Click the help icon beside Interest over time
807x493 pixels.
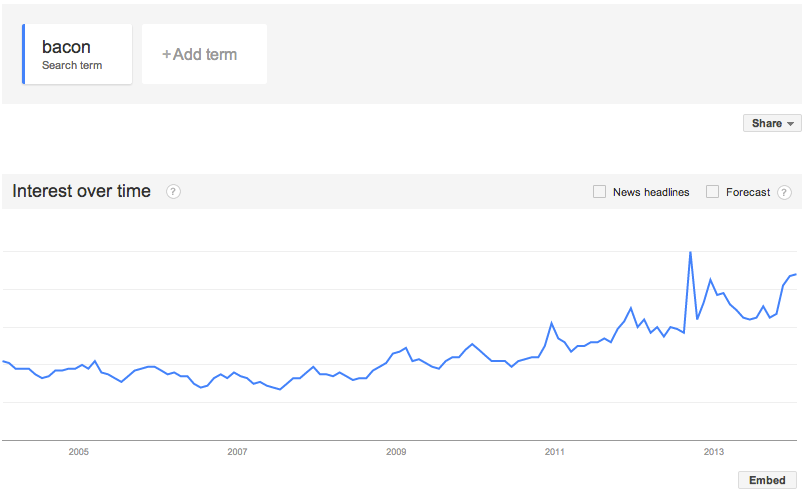click(173, 191)
